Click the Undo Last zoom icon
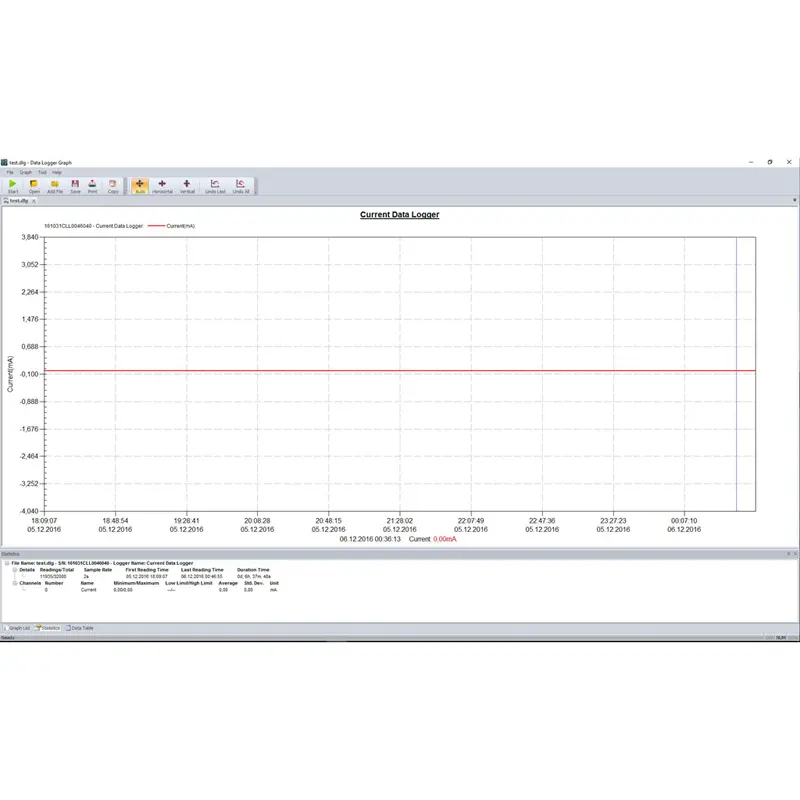 (215, 185)
